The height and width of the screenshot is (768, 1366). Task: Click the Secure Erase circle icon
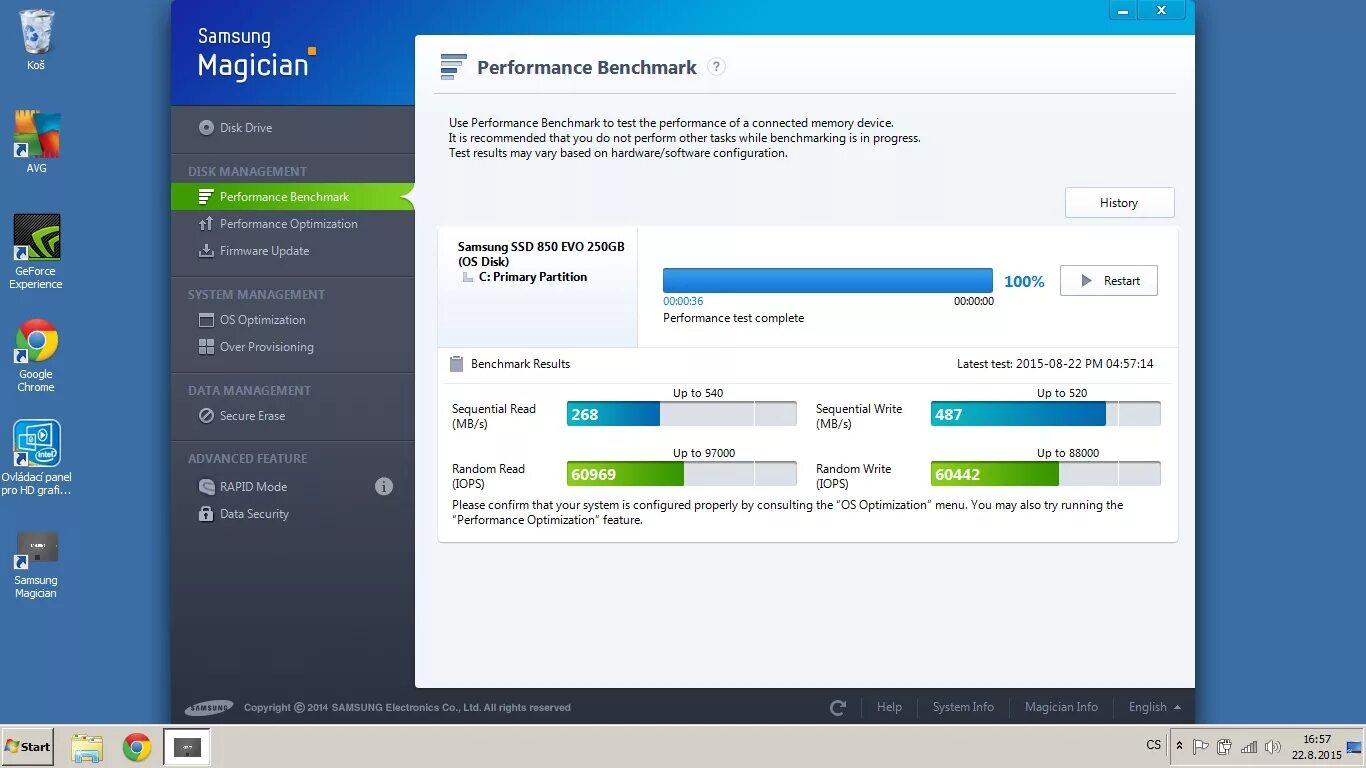(206, 416)
